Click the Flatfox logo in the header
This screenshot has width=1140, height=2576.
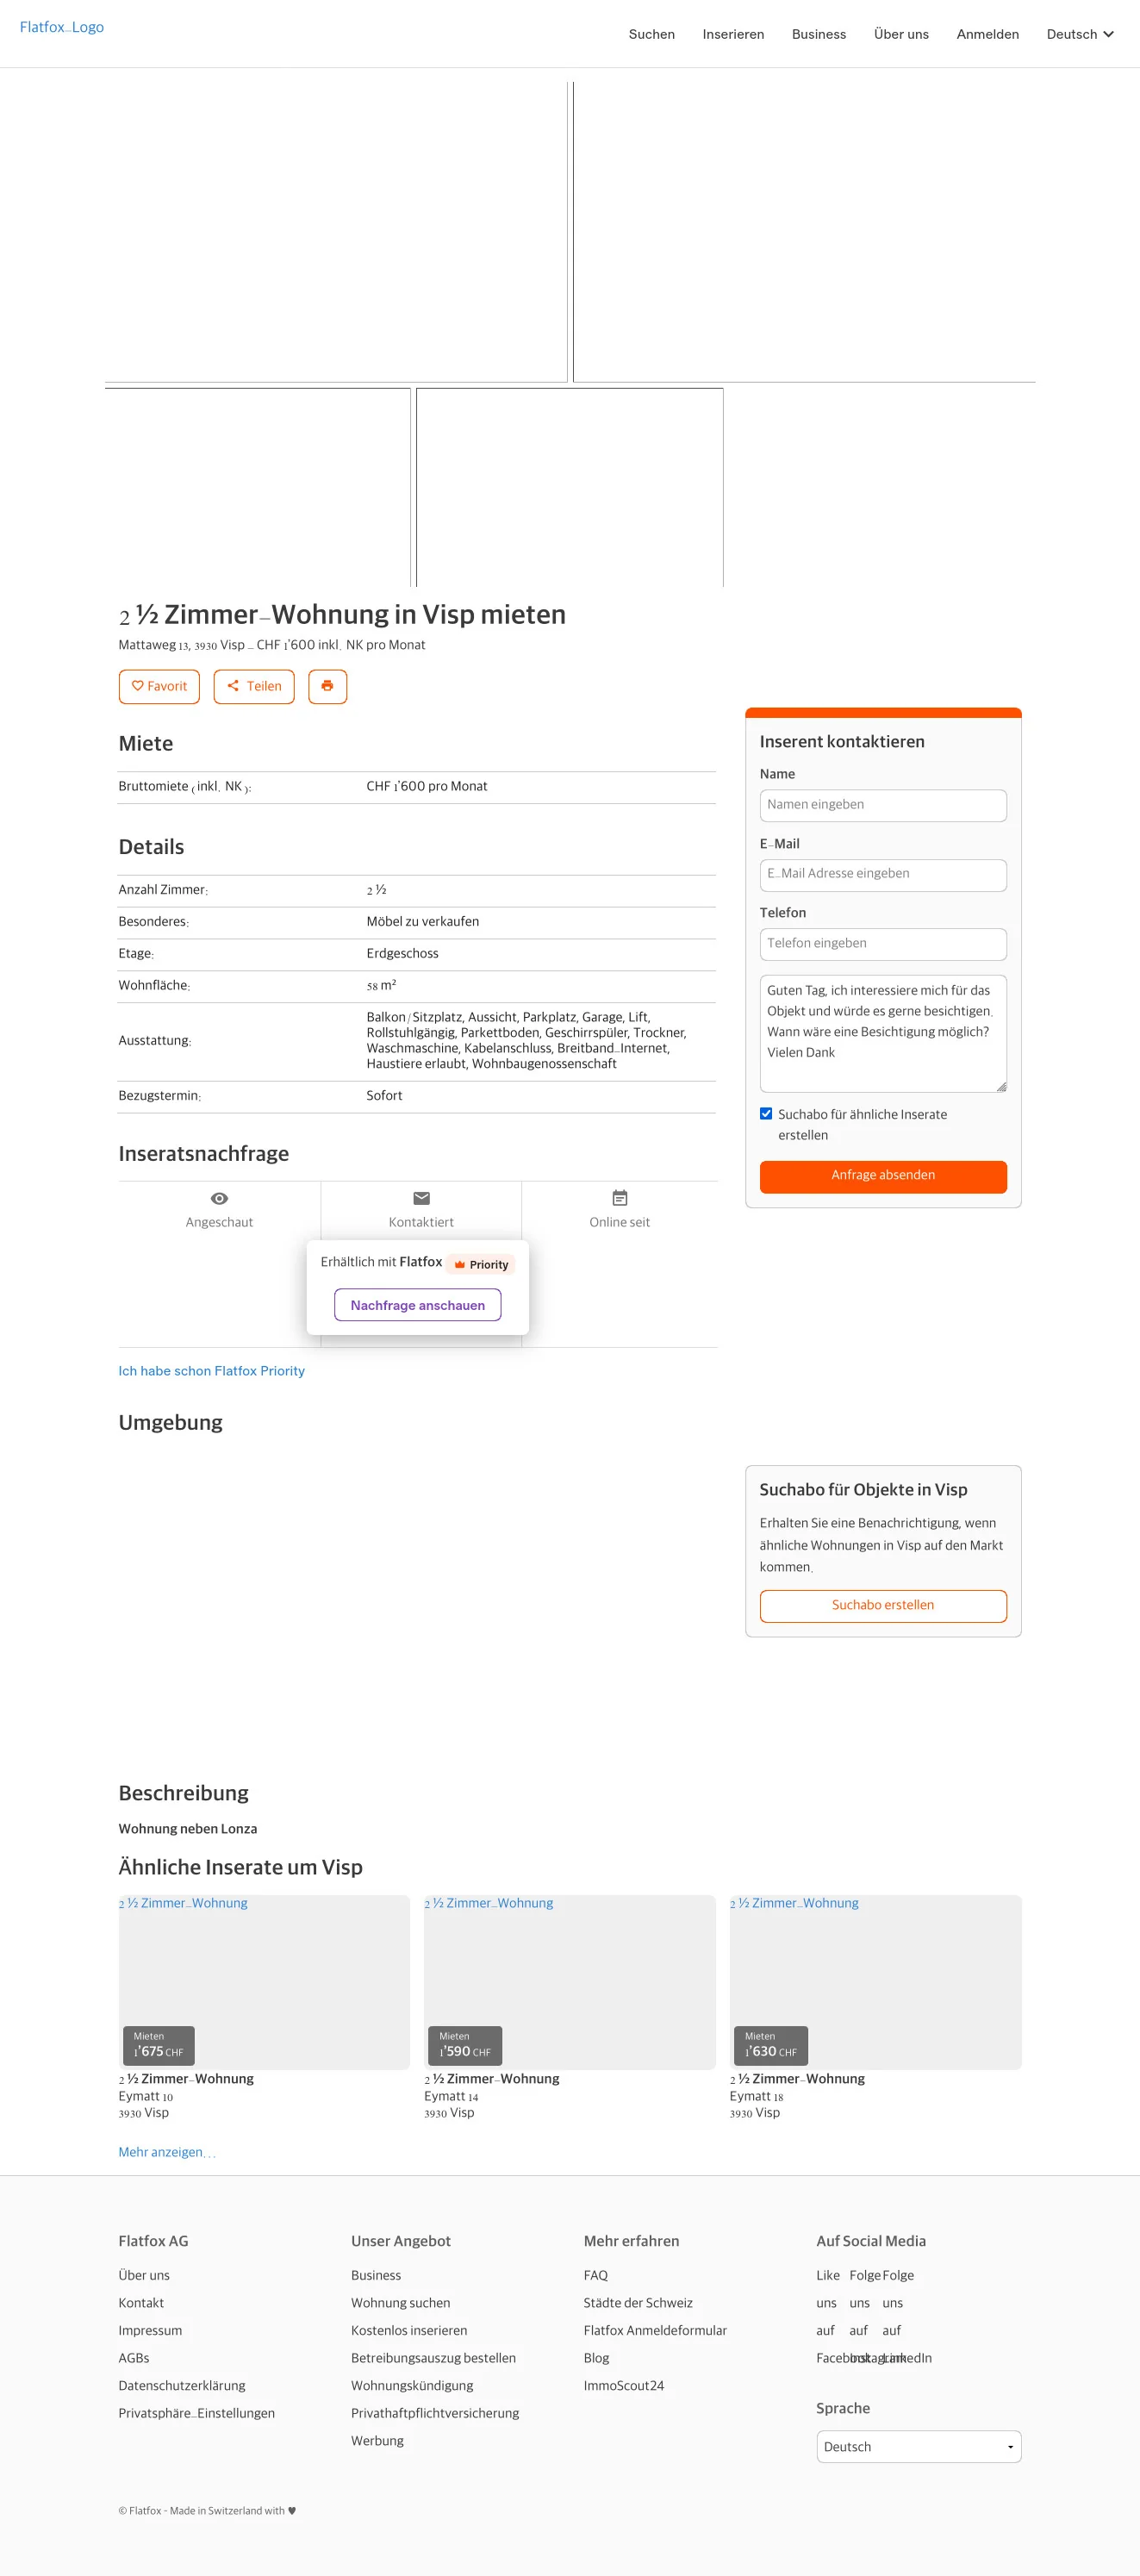tap(62, 27)
